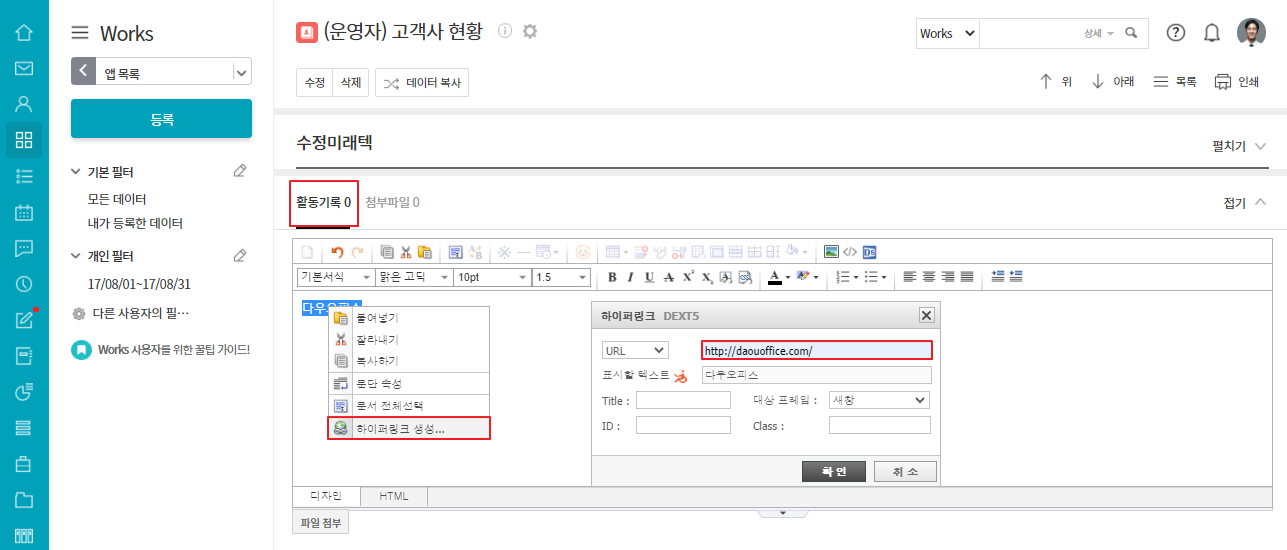Toggle bold formatting in the editor
Screen dimensions: 1287x550
[612, 277]
